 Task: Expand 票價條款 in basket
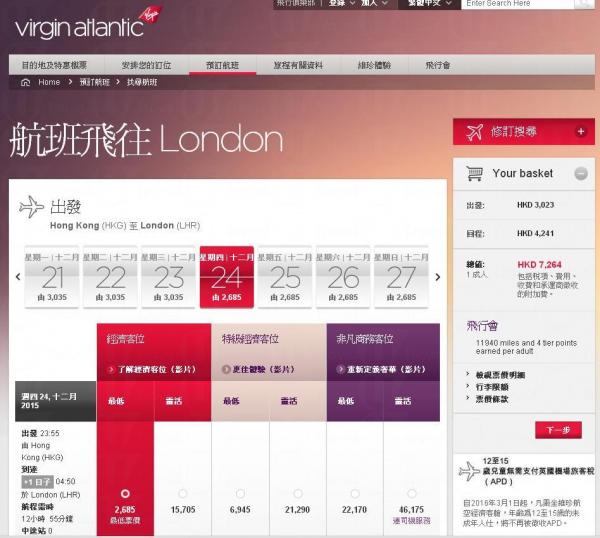pos(492,399)
